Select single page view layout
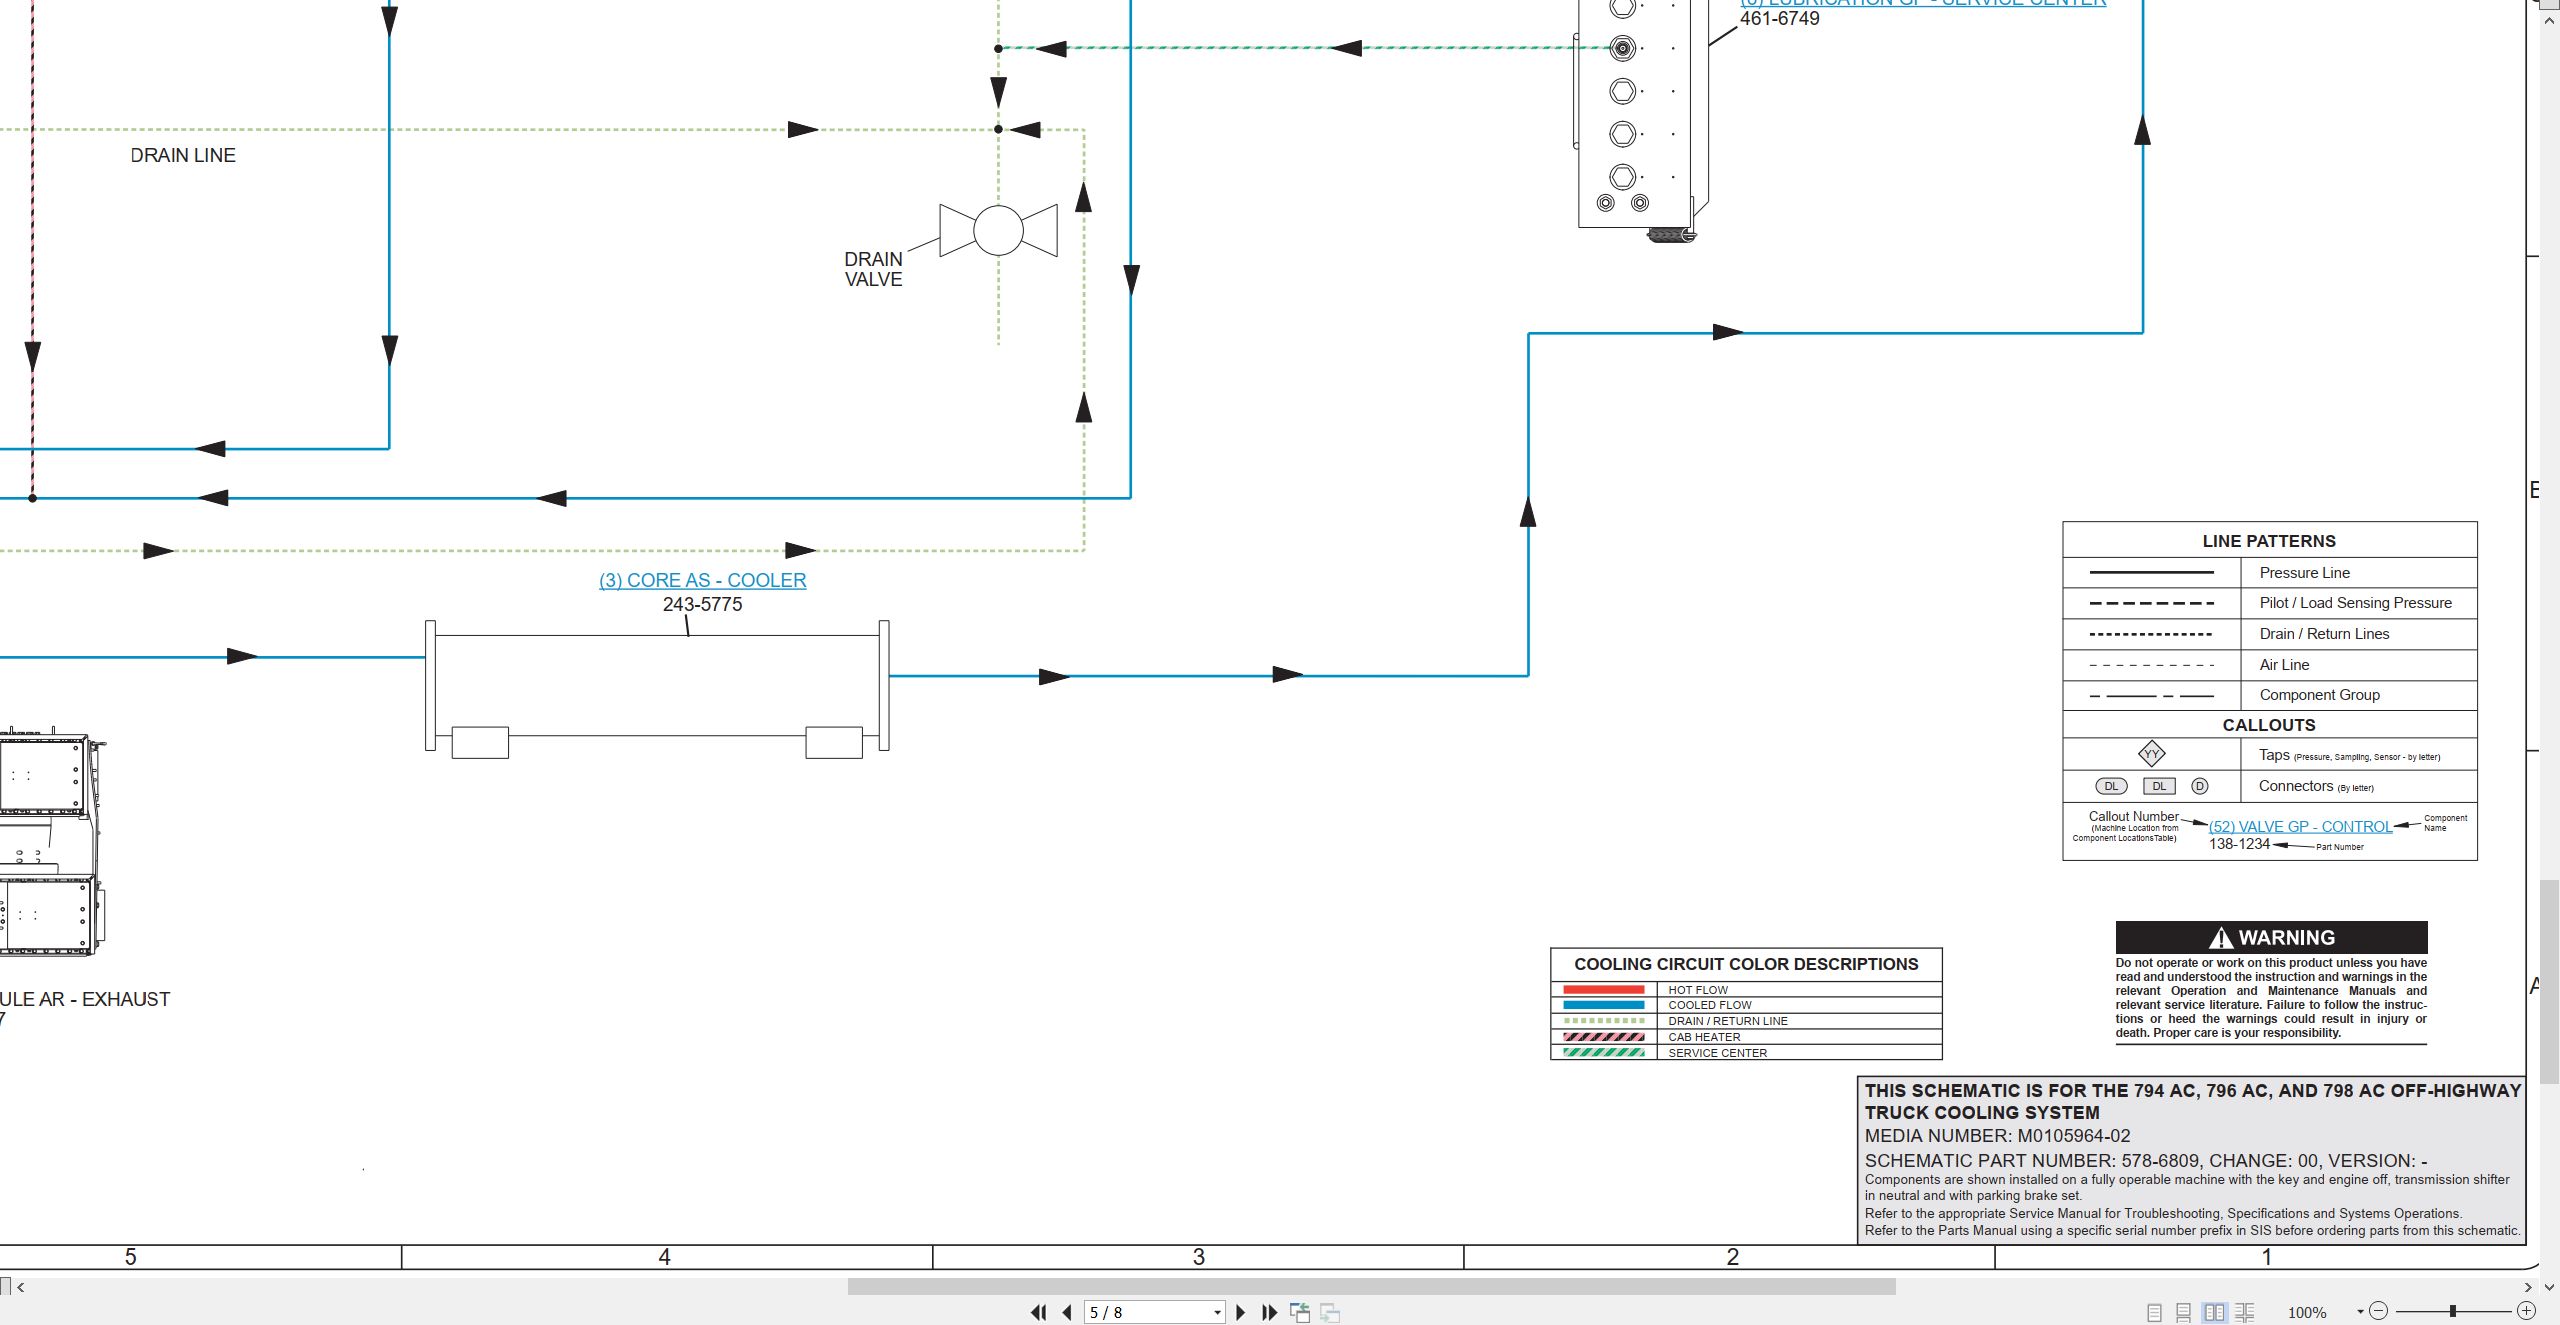 2154,1312
